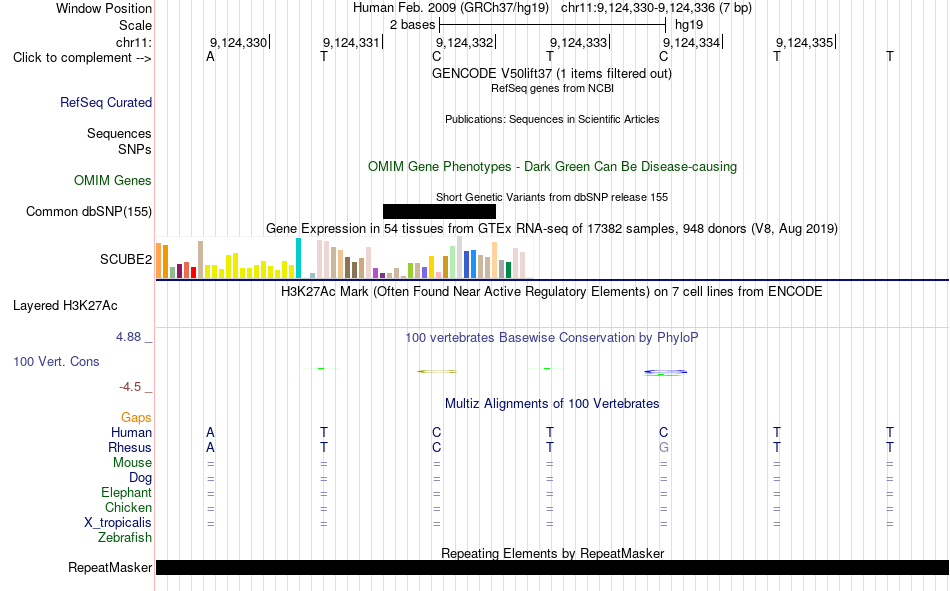This screenshot has width=950, height=591.
Task: Click the Gaps label in Multiz track
Action: click(x=136, y=418)
